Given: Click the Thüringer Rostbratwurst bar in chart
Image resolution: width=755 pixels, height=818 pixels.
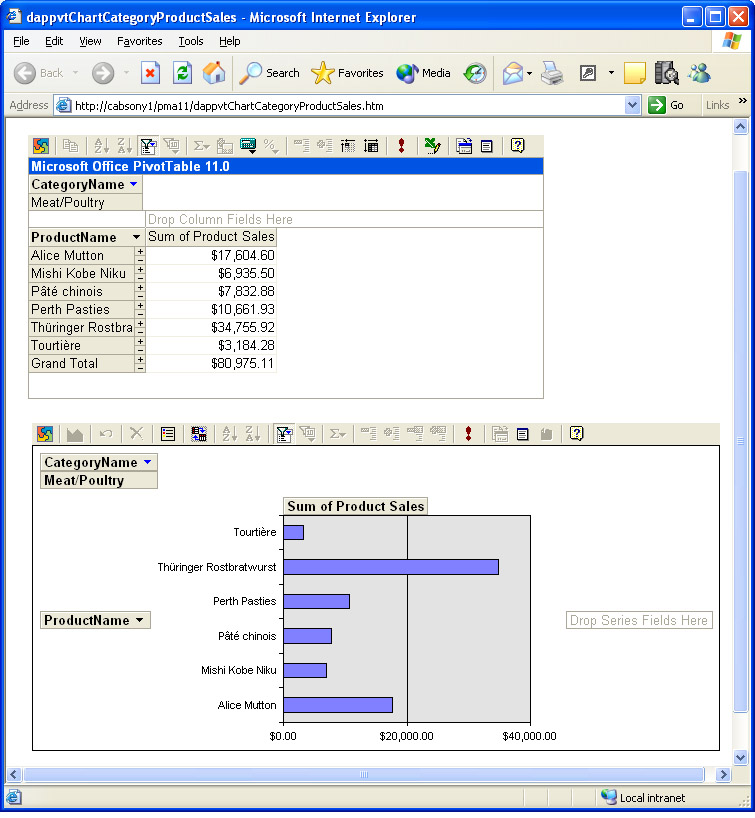Looking at the screenshot, I should click(390, 567).
